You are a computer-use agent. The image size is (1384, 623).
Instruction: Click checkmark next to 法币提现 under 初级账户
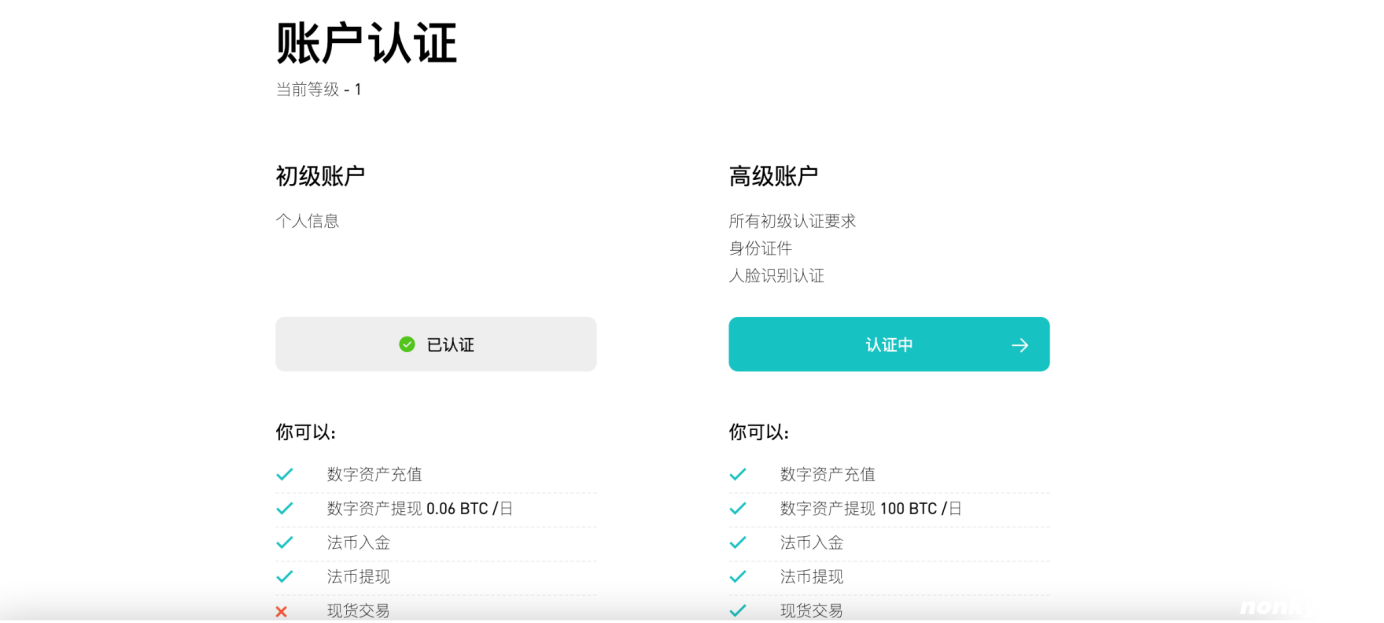pyautogui.click(x=285, y=576)
